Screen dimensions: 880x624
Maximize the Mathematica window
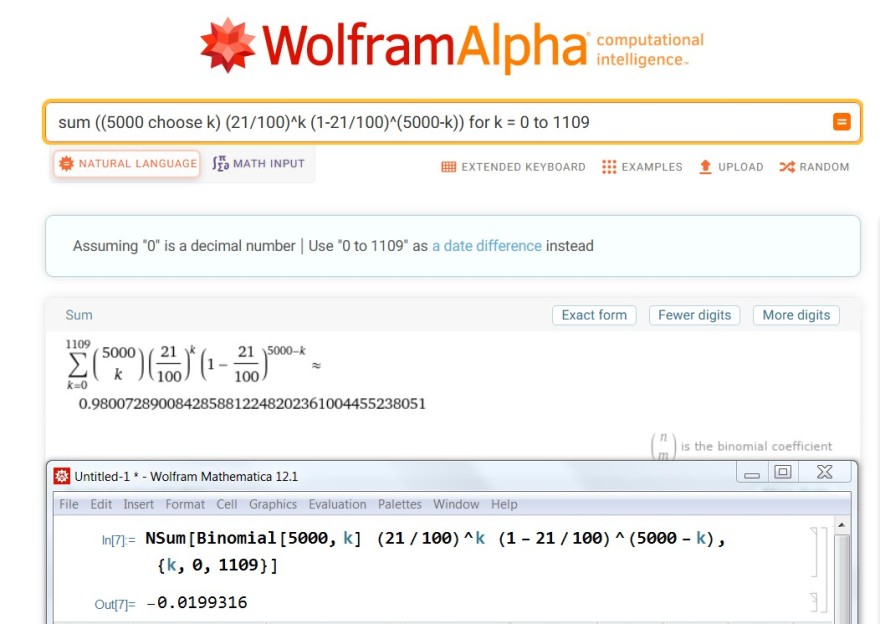[x=783, y=472]
